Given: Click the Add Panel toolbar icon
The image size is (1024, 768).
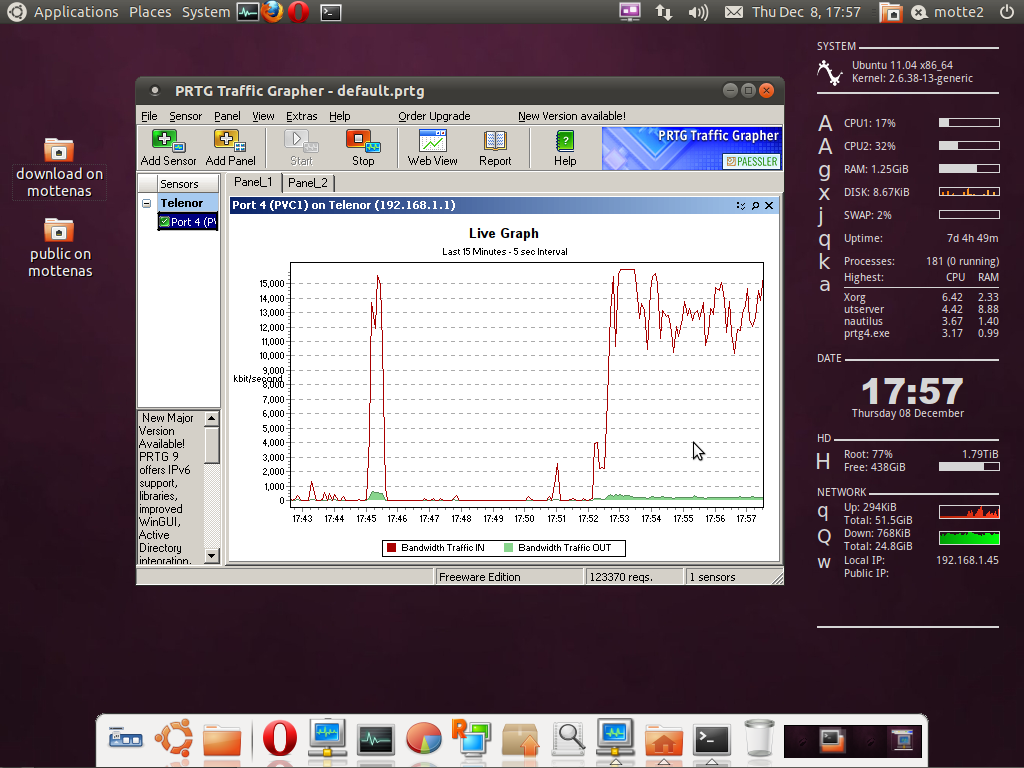Looking at the screenshot, I should (230, 148).
